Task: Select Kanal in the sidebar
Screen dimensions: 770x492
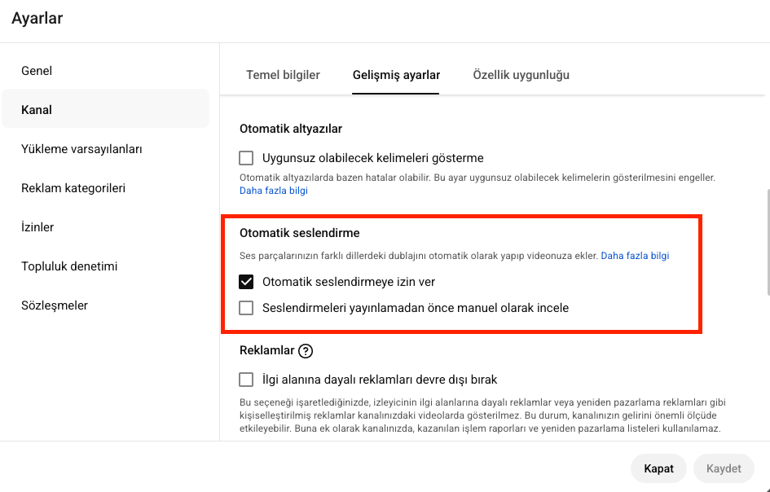Action: tap(37, 110)
